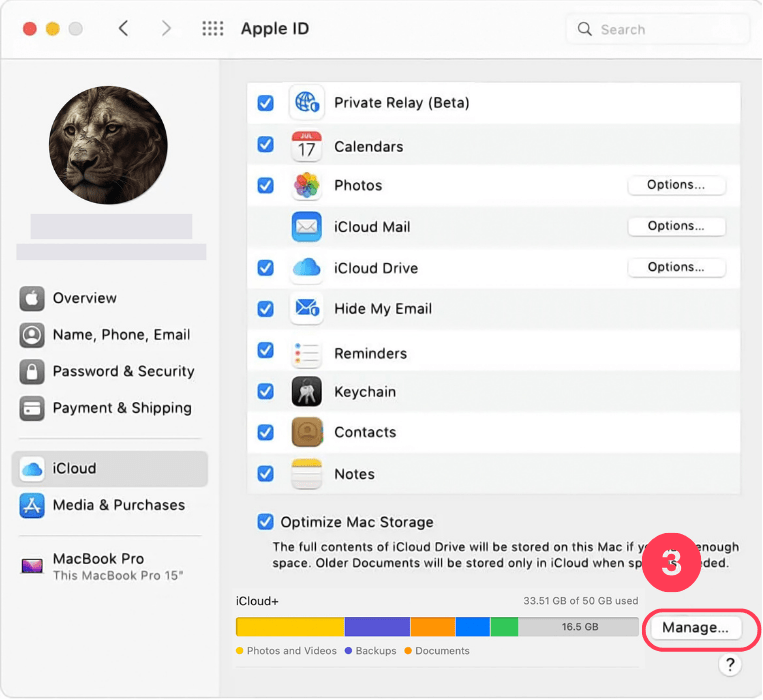Open Password & Security section
The height and width of the screenshot is (700, 763).
pyautogui.click(x=110, y=371)
